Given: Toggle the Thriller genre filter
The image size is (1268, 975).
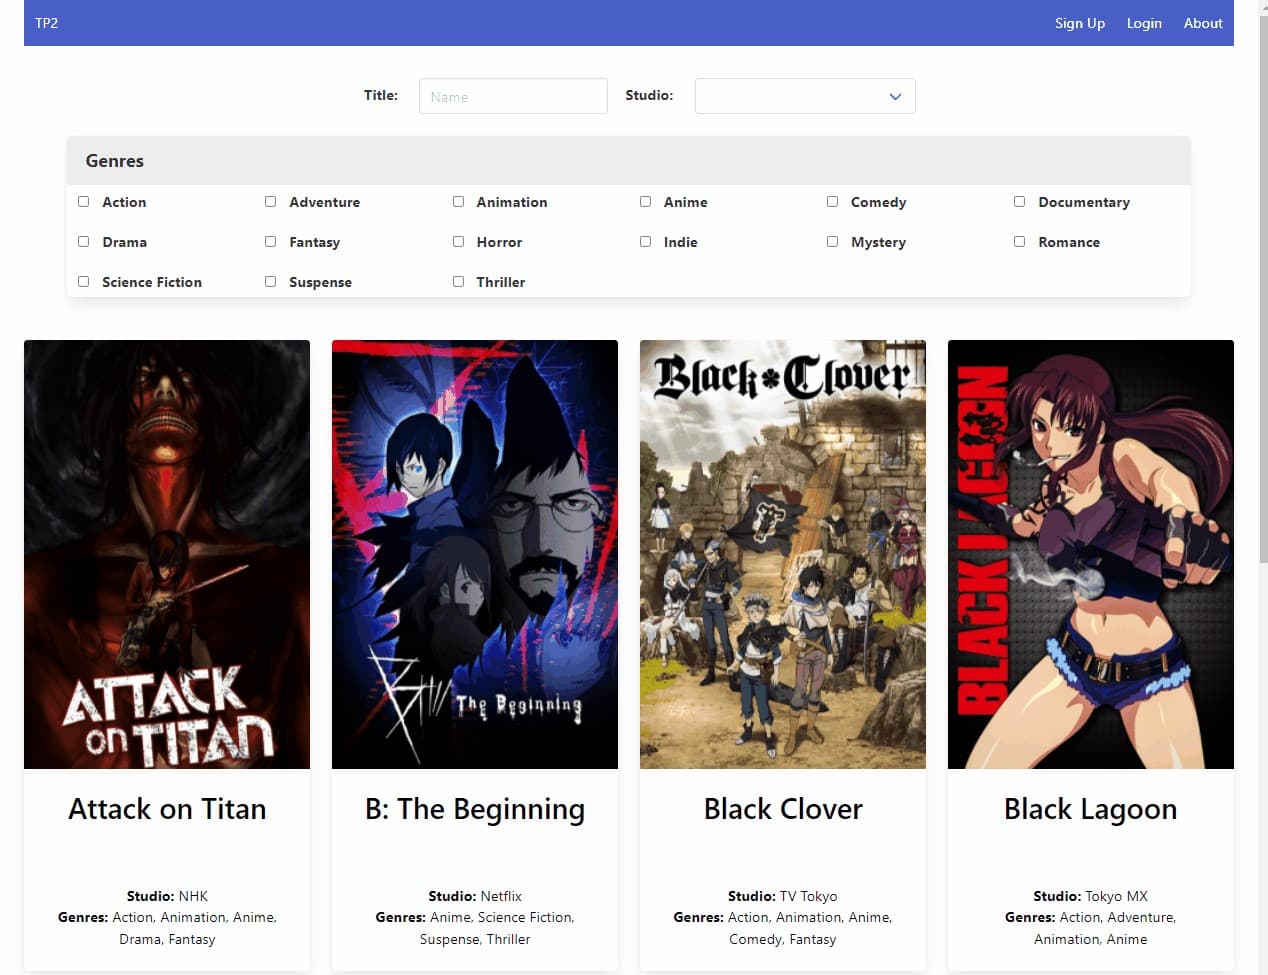Looking at the screenshot, I should [458, 281].
